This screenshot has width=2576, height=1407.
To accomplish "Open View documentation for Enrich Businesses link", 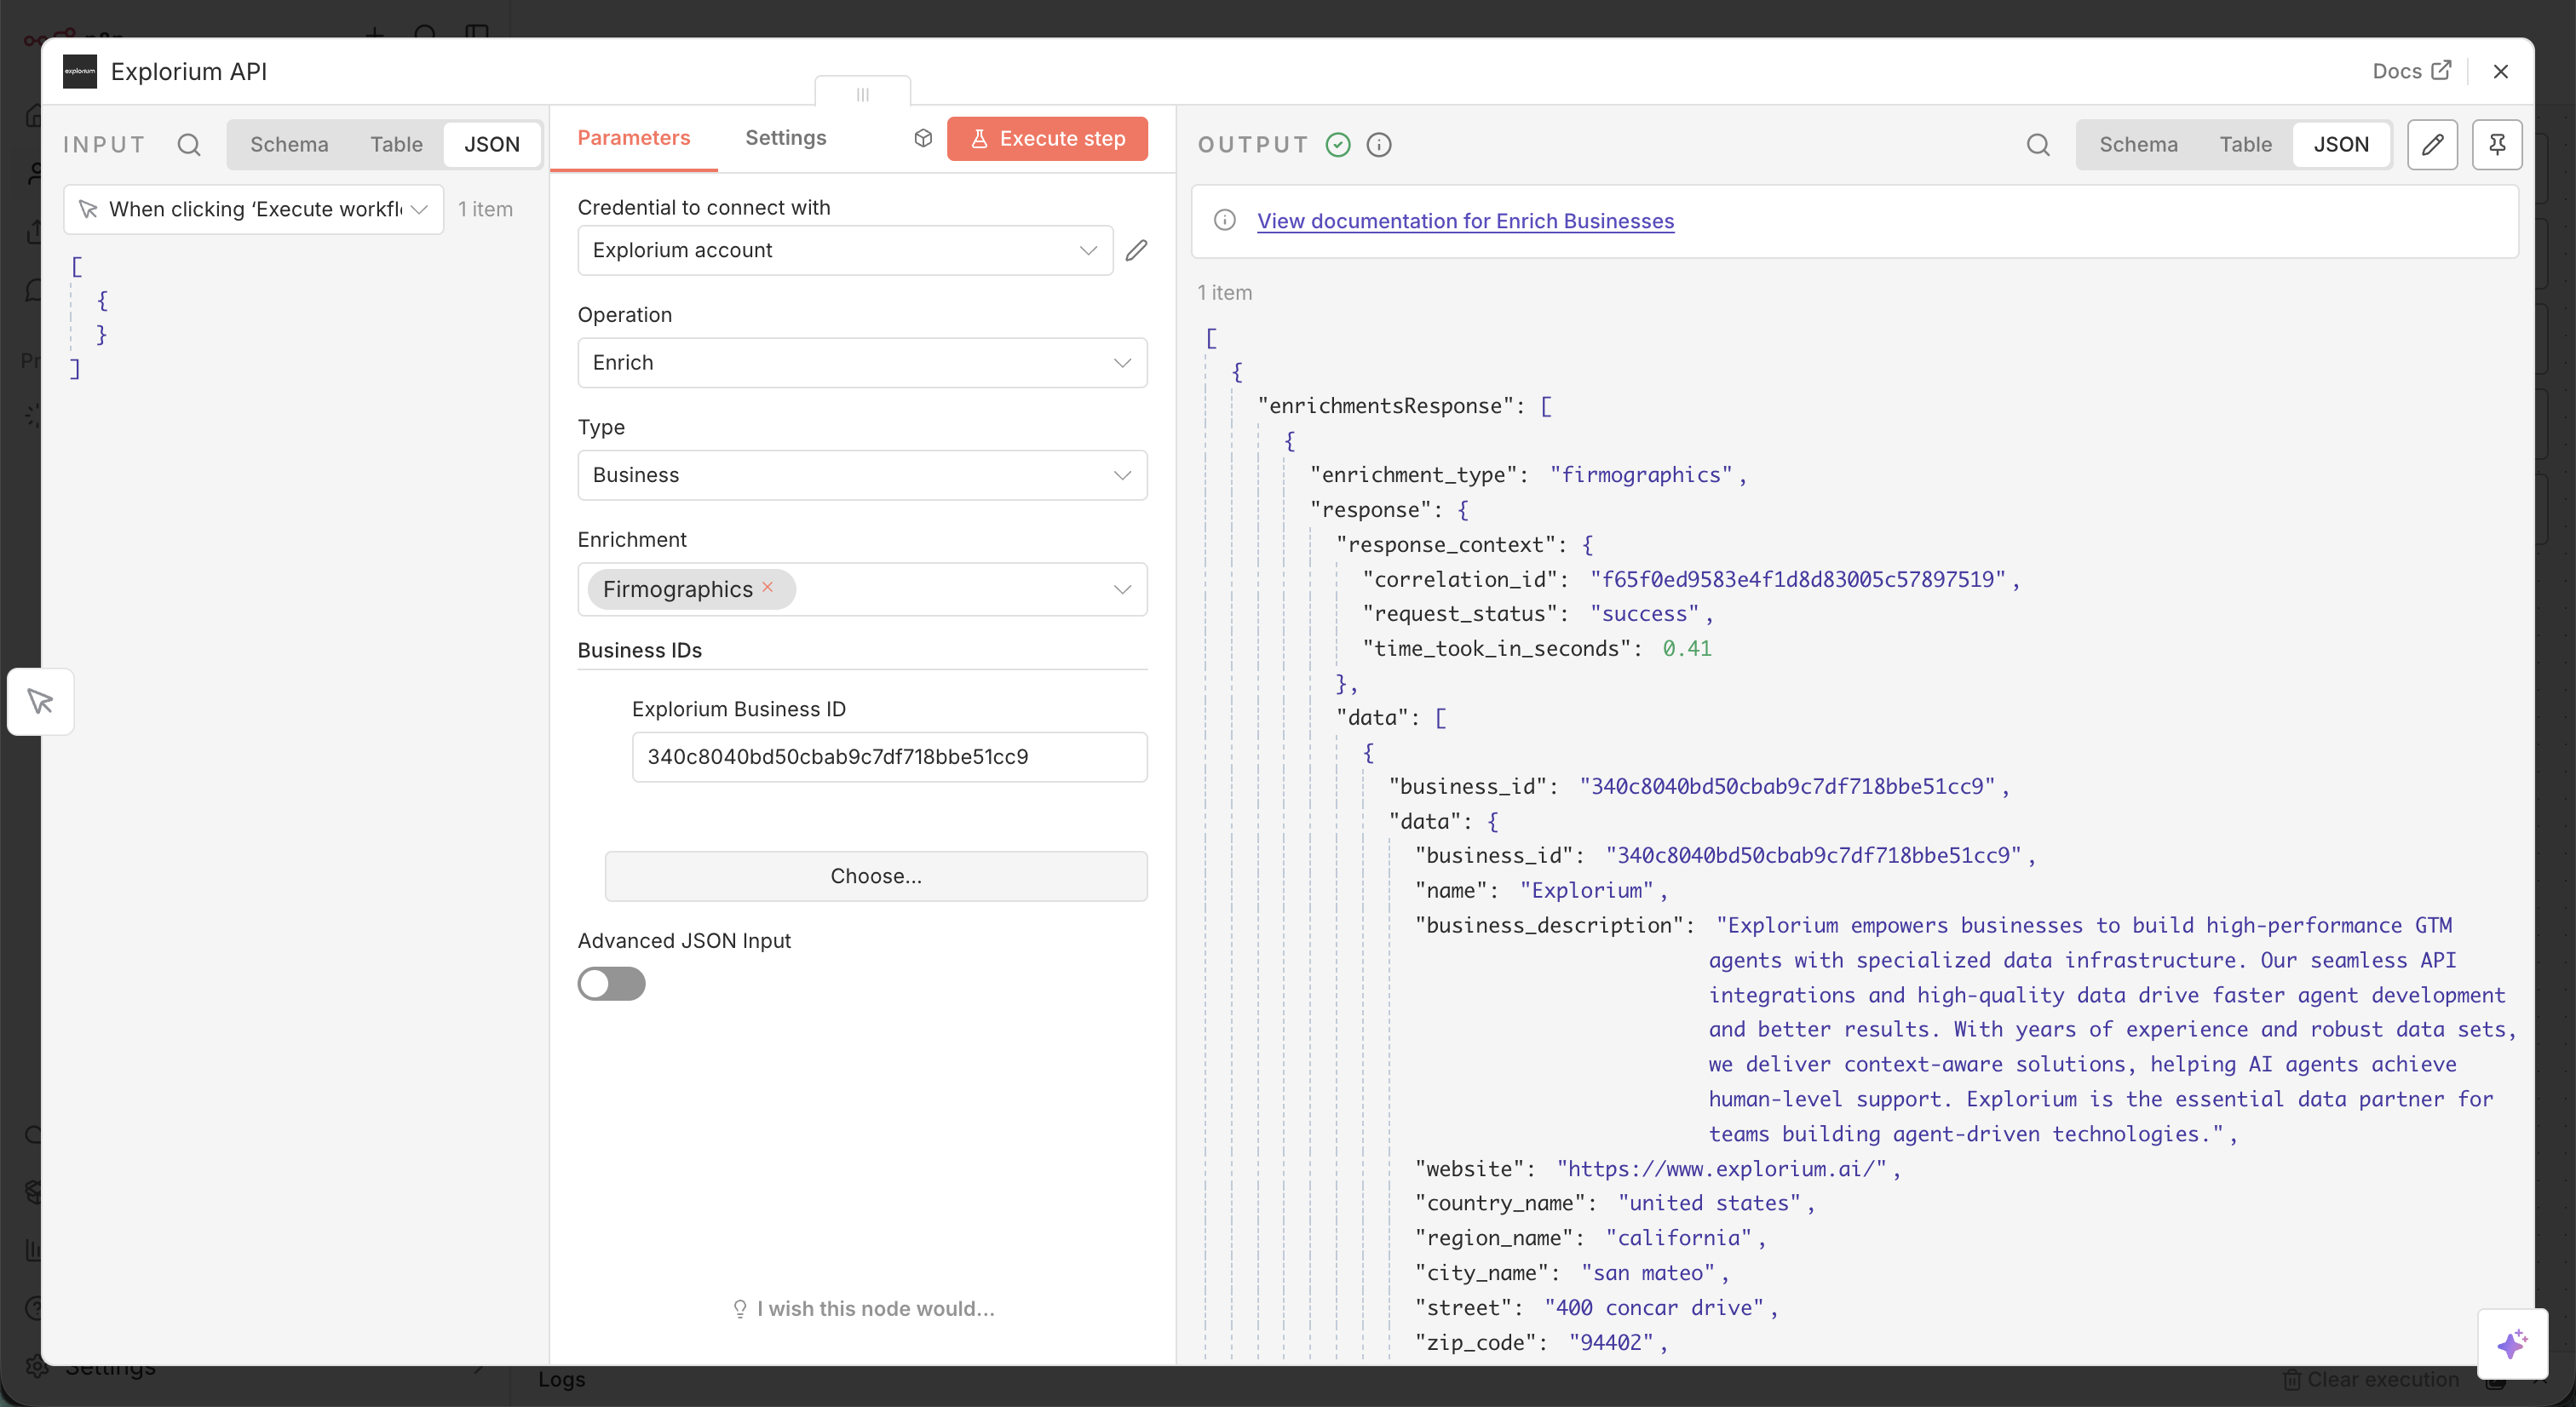I will (x=1465, y=221).
